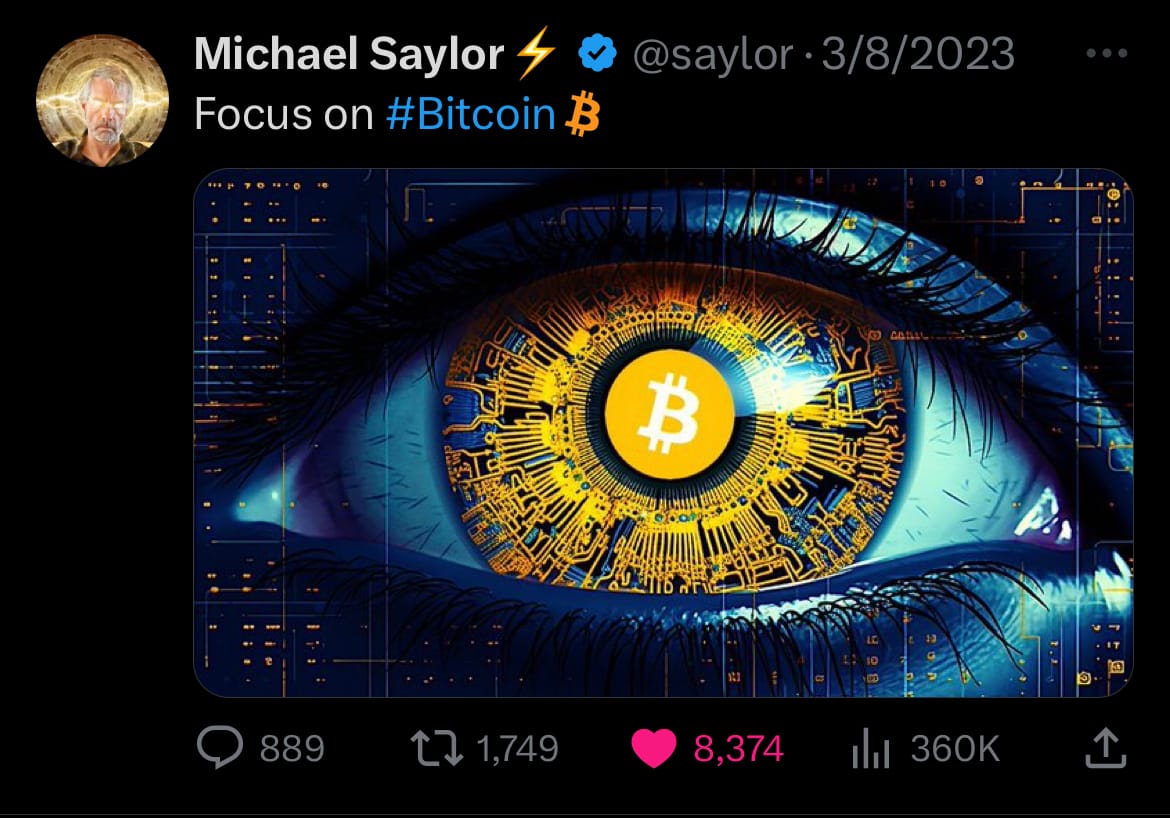The image size is (1170, 818).
Task: Click the 889 replies count
Action: point(292,749)
